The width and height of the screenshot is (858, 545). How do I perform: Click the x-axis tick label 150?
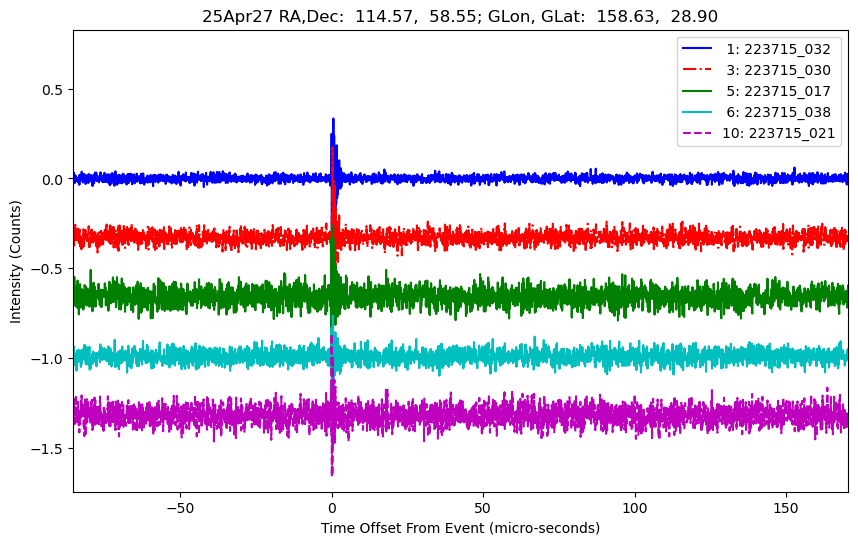click(x=786, y=508)
